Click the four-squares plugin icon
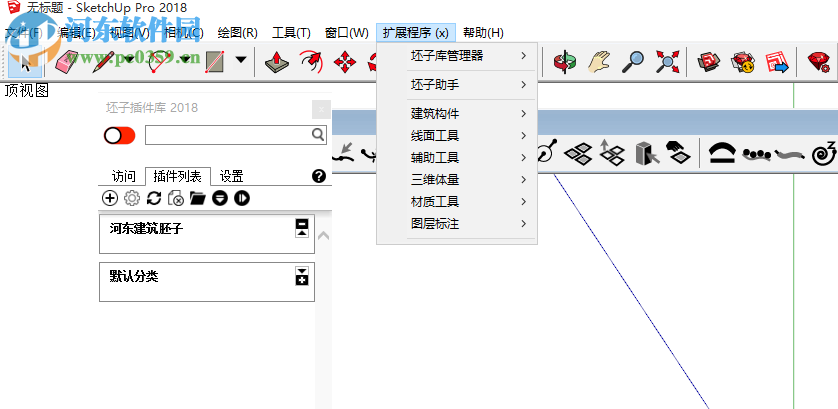 [x=578, y=153]
